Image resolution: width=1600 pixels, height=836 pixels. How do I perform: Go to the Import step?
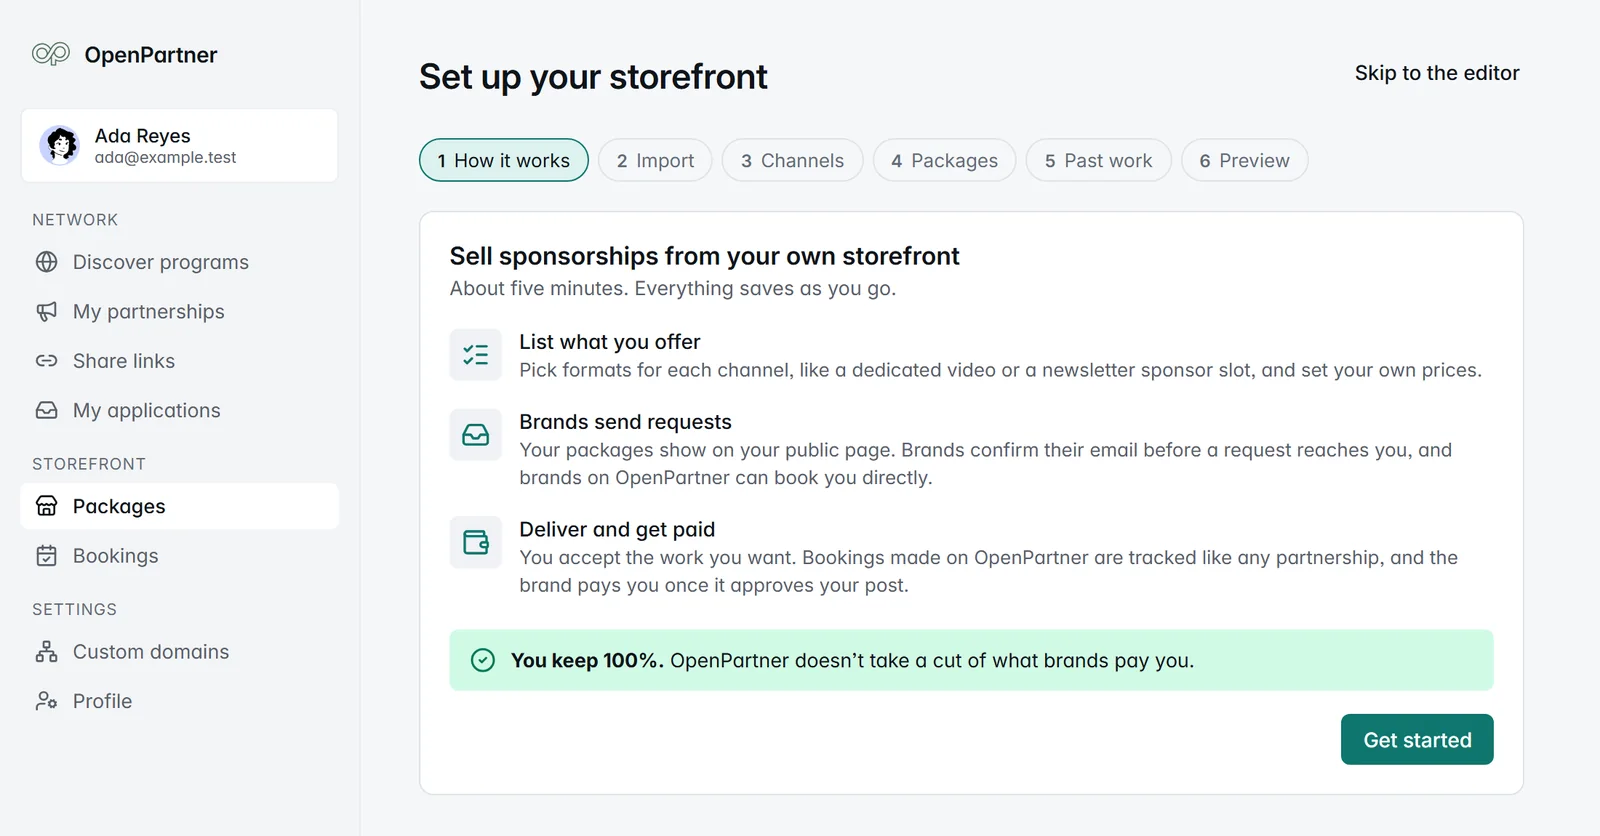pyautogui.click(x=655, y=160)
